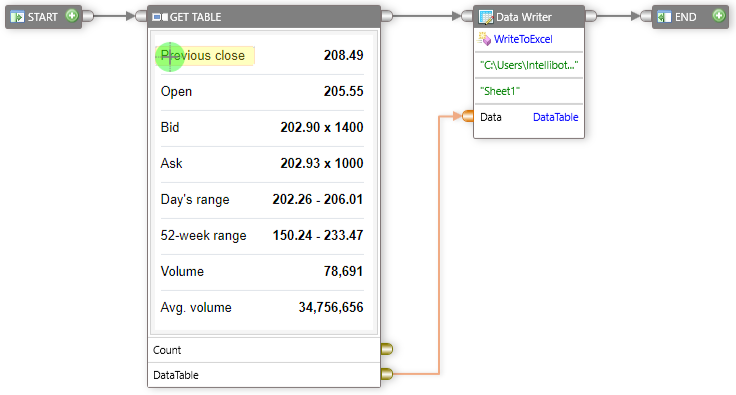The image size is (736, 395).
Task: Click the Count output row
Action: point(264,350)
